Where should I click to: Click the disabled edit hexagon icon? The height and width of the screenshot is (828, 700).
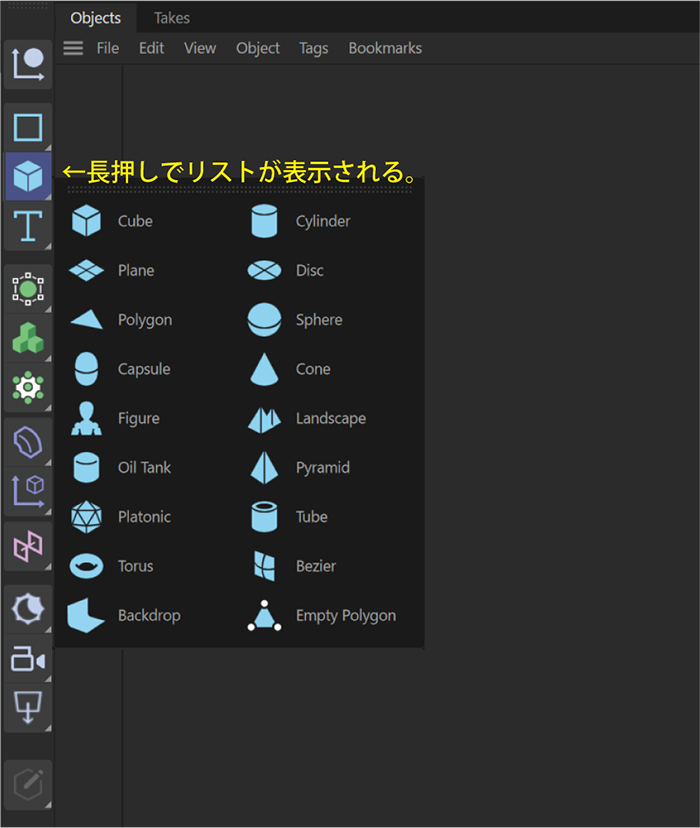click(28, 785)
